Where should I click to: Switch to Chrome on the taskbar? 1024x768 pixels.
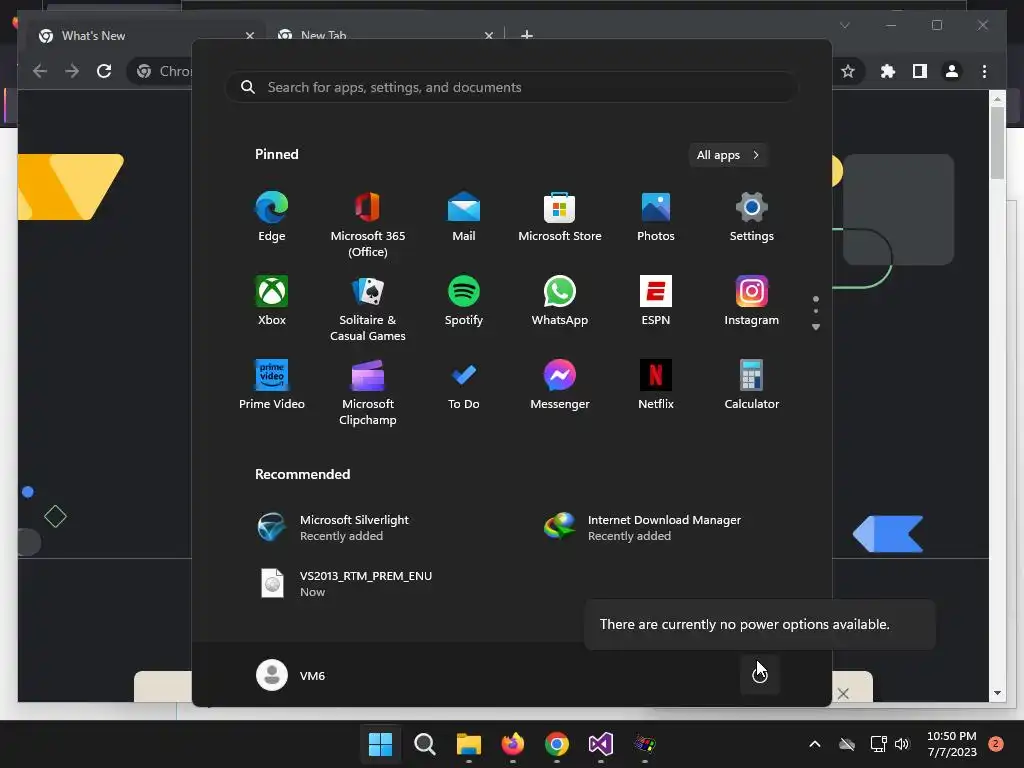(556, 744)
